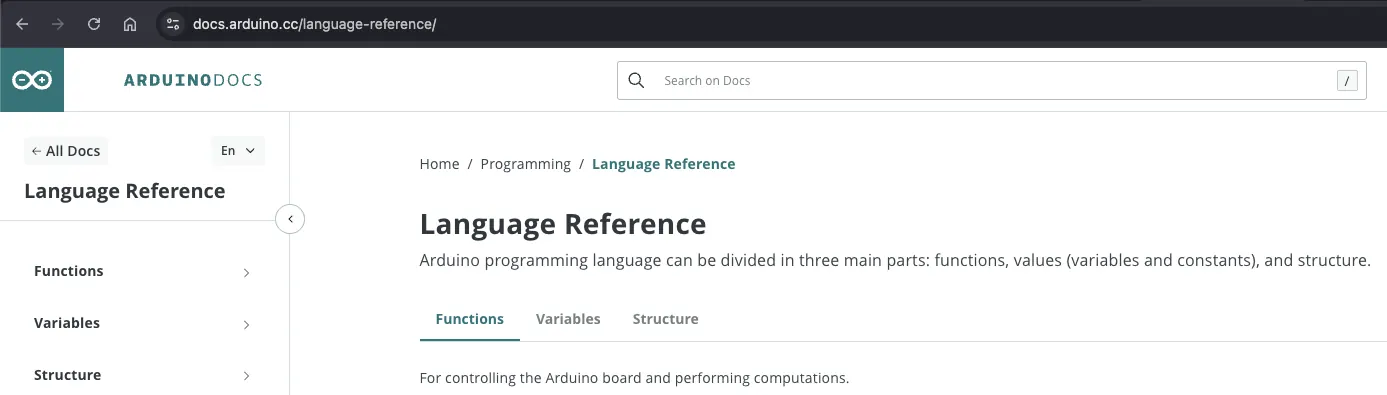1387x395 pixels.
Task: Click the Arduino infinity logo
Action: click(x=32, y=80)
